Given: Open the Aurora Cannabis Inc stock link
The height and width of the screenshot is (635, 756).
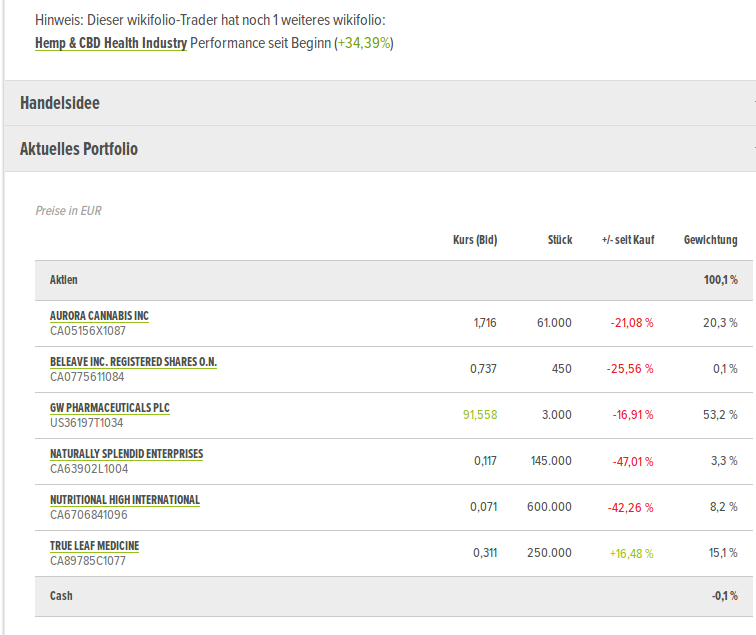Looking at the screenshot, I should [99, 315].
